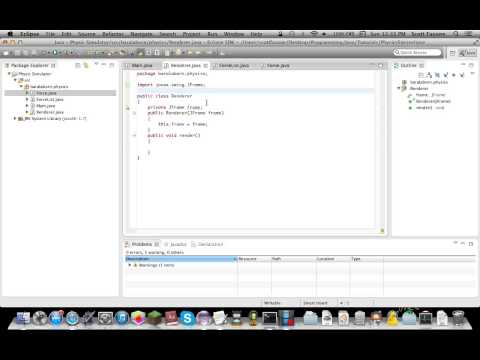Image resolution: width=480 pixels, height=360 pixels.
Task: Collapse the src folder node
Action: (15, 80)
